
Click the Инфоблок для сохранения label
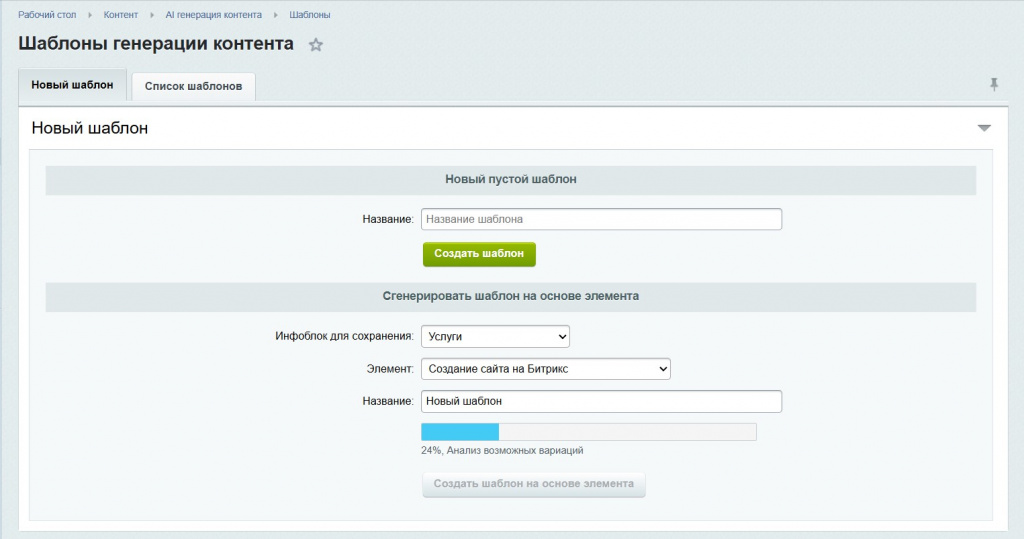click(344, 336)
